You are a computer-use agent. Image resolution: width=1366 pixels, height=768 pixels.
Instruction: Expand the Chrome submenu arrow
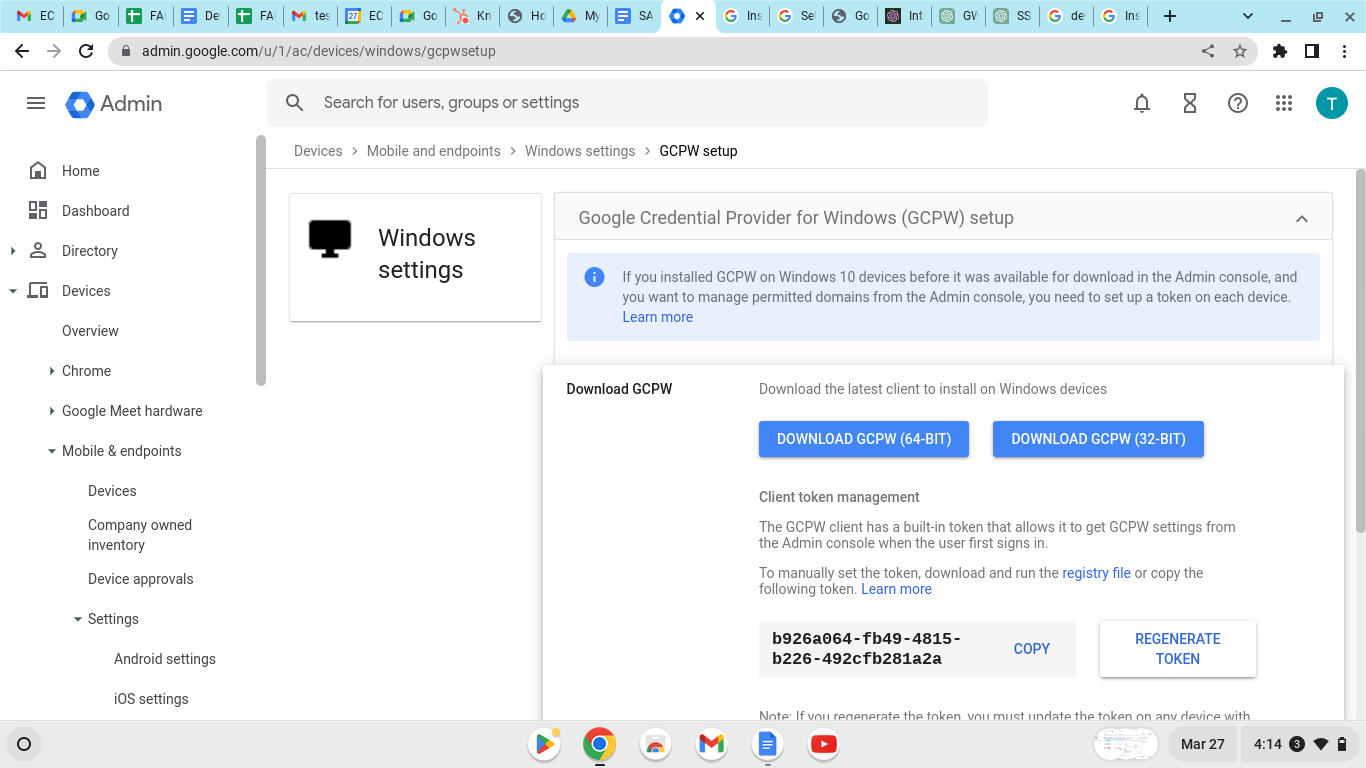[52, 371]
